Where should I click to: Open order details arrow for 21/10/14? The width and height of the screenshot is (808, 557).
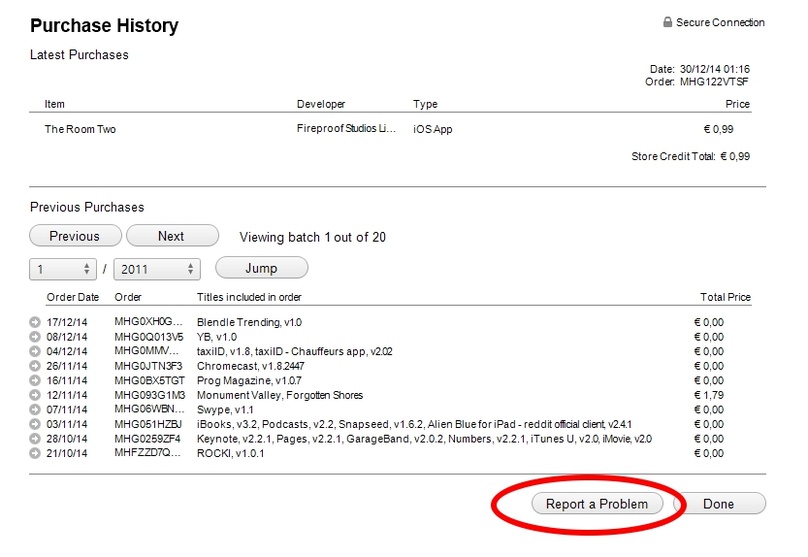point(35,453)
